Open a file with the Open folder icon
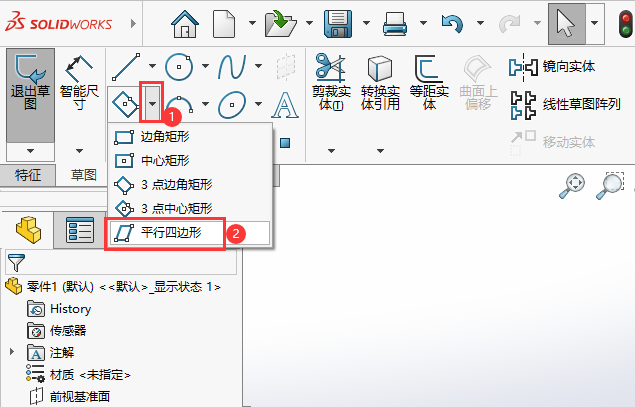635x407 pixels. tap(281, 24)
